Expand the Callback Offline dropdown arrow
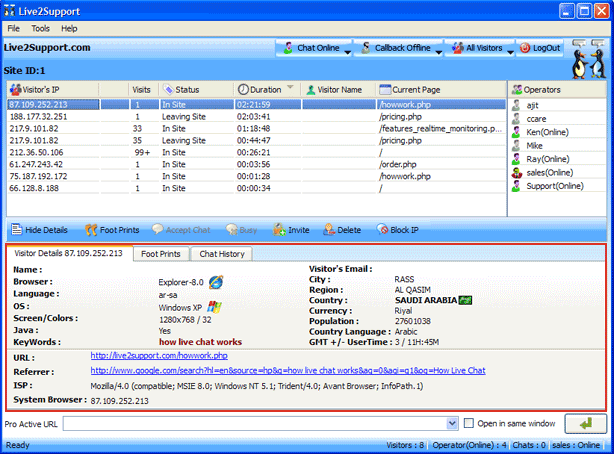This screenshot has height=454, width=614. point(439,52)
